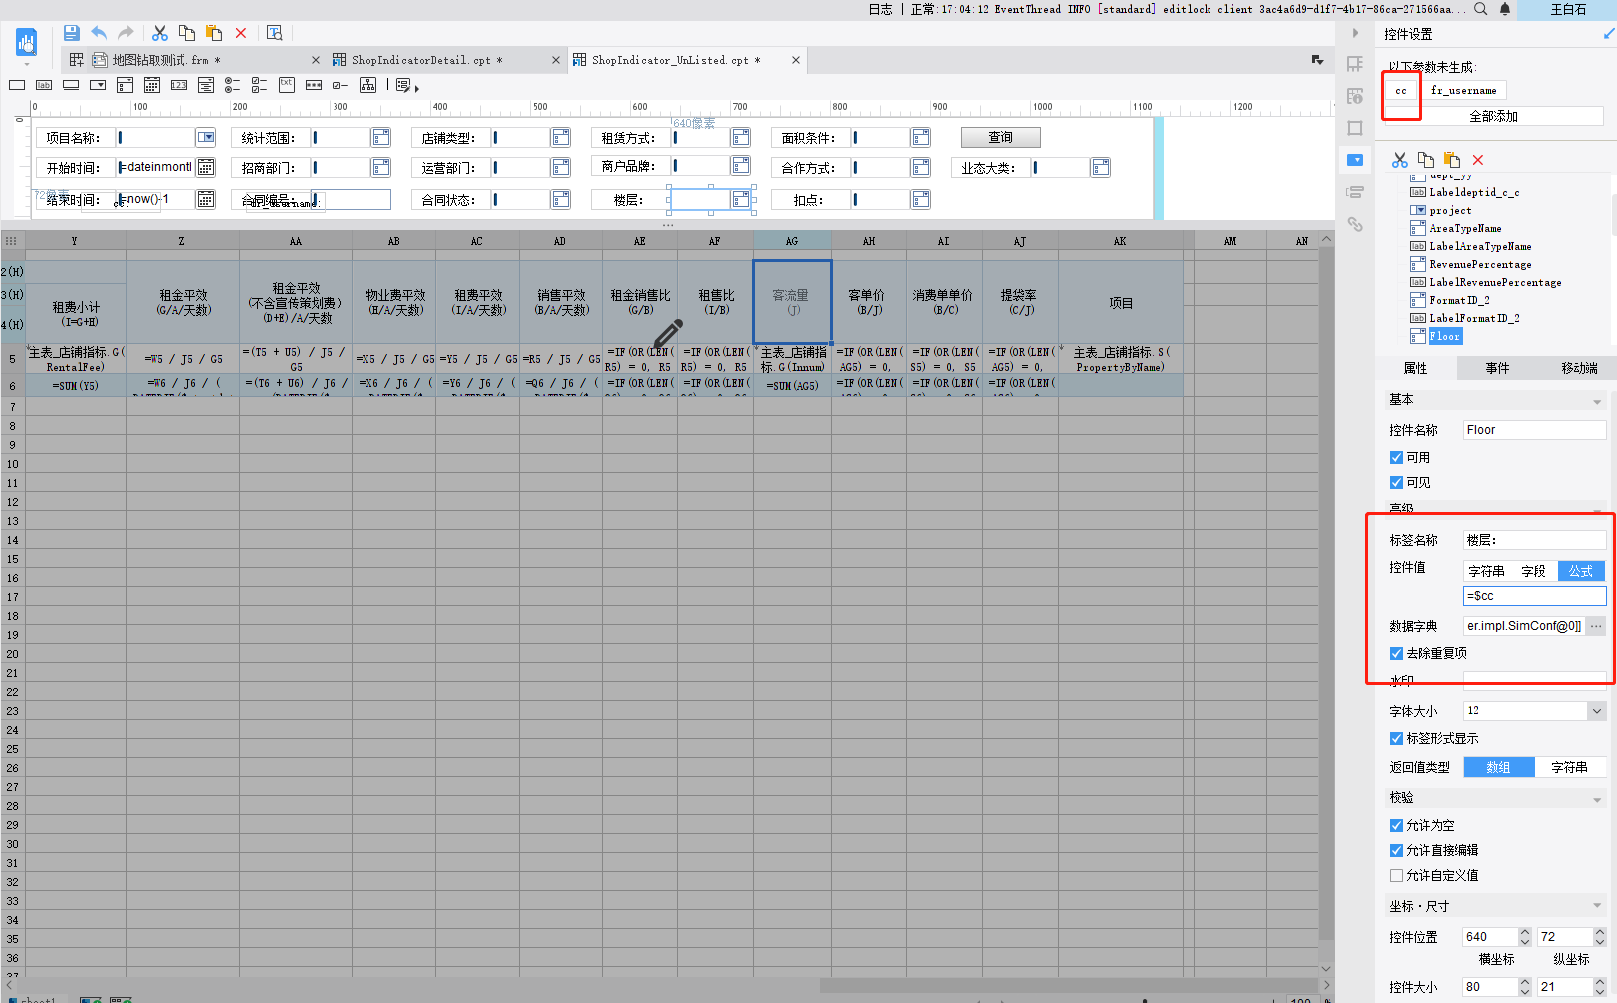Insert a radio button group widget
Image resolution: width=1617 pixels, height=1003 pixels.
233,85
